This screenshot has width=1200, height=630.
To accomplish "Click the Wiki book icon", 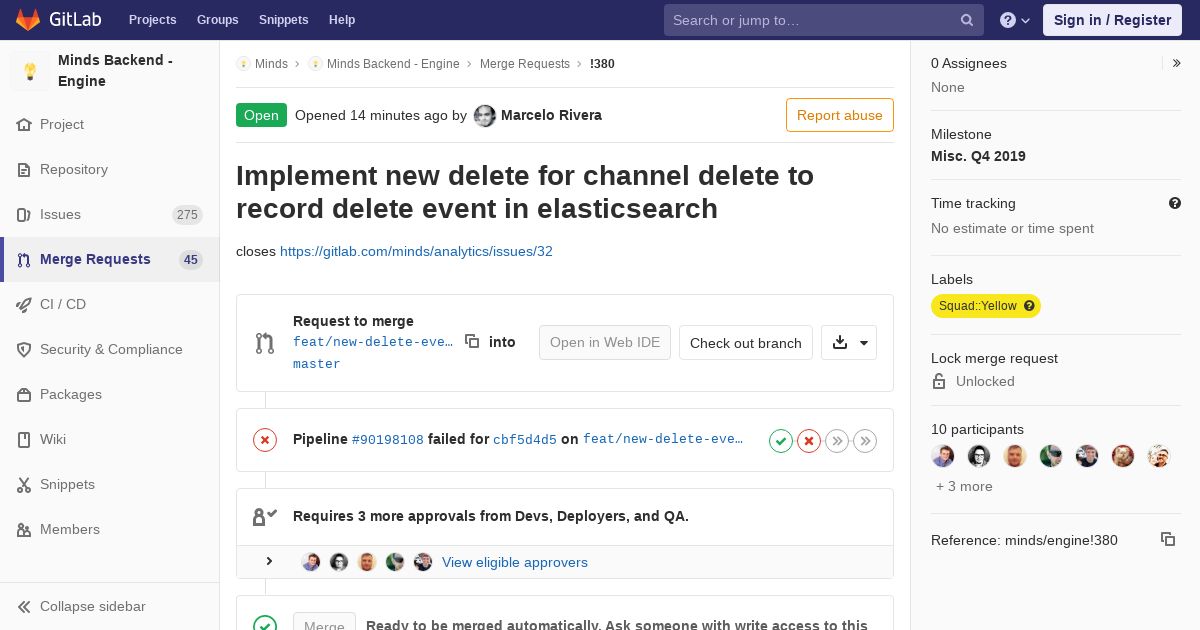I will (x=24, y=439).
